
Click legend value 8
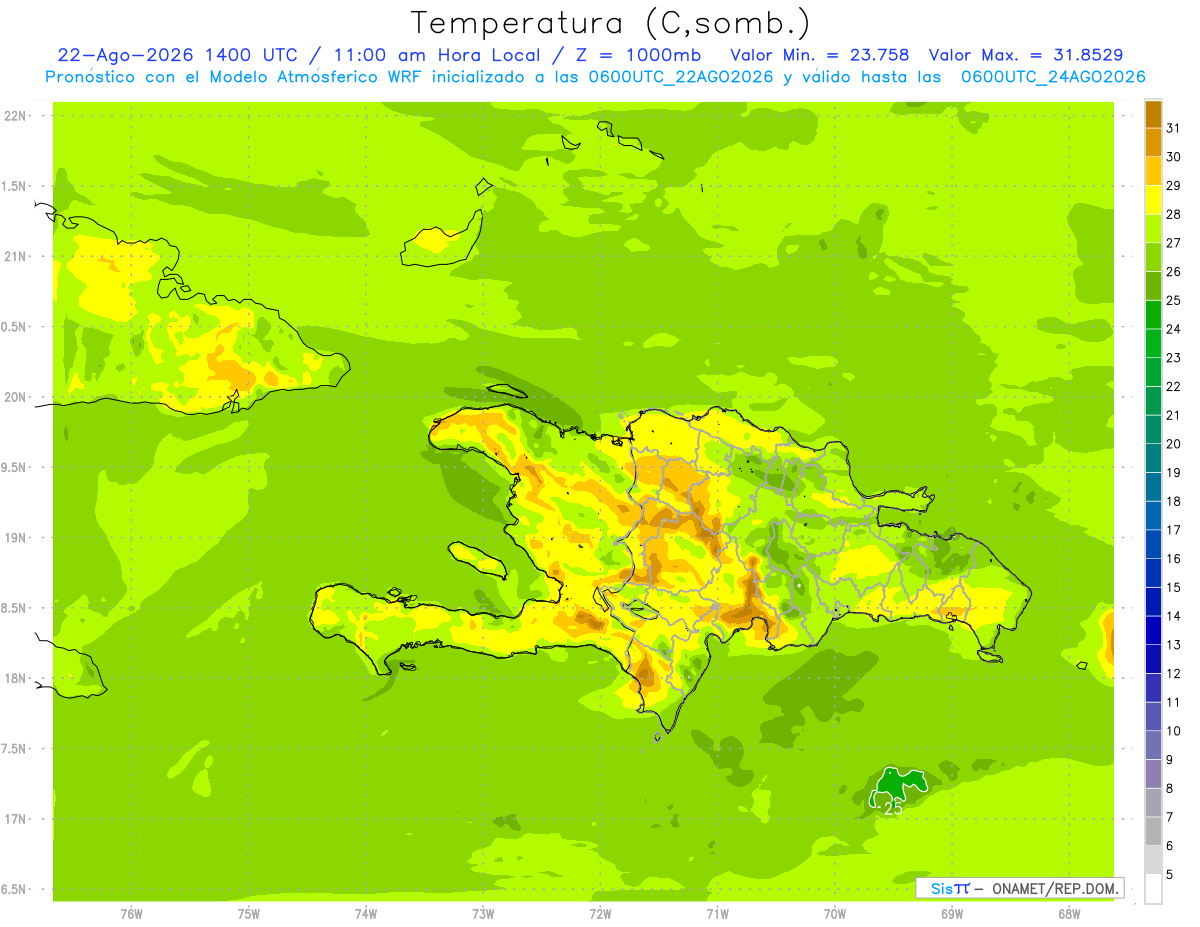click(x=1170, y=789)
